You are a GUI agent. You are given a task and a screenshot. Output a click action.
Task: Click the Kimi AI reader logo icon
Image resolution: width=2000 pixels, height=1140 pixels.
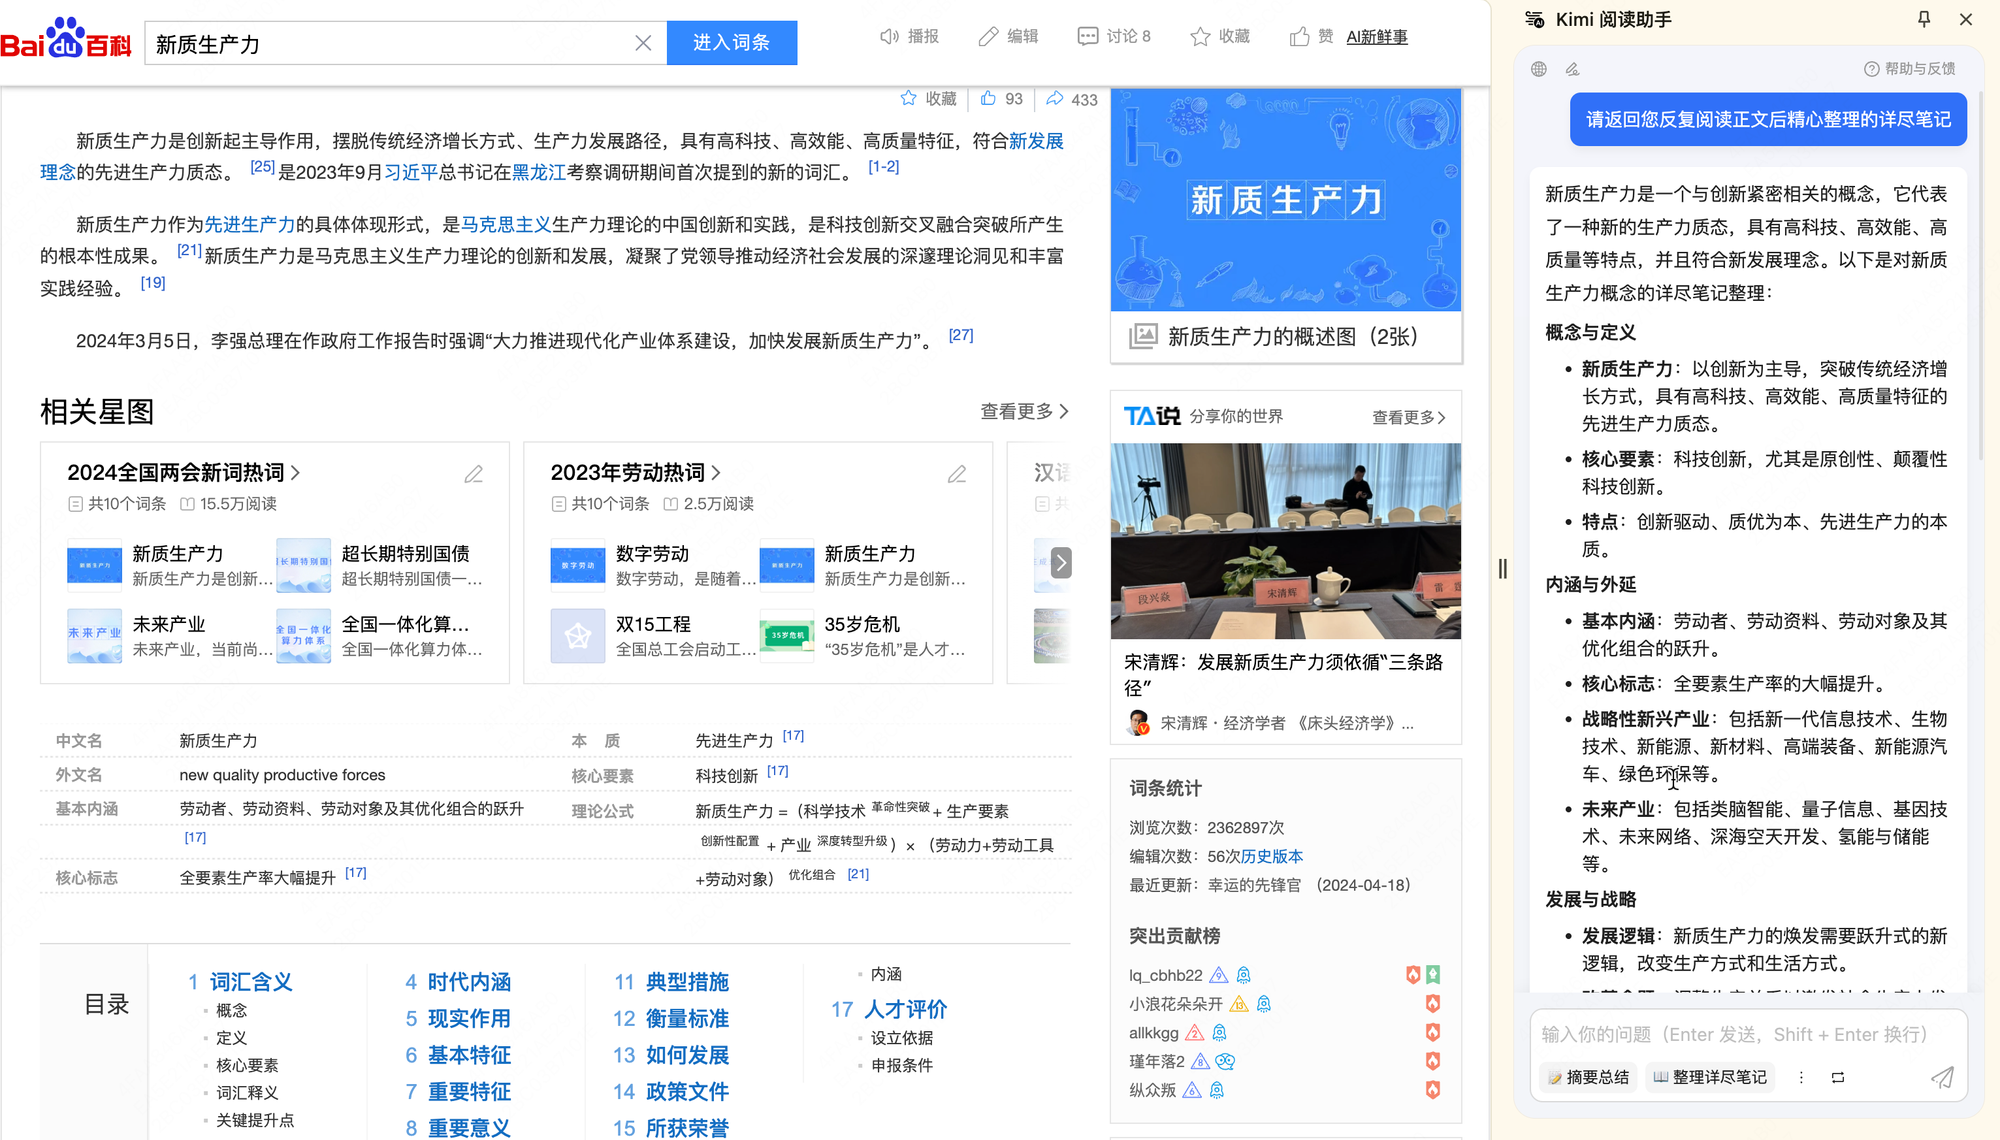click(1535, 19)
